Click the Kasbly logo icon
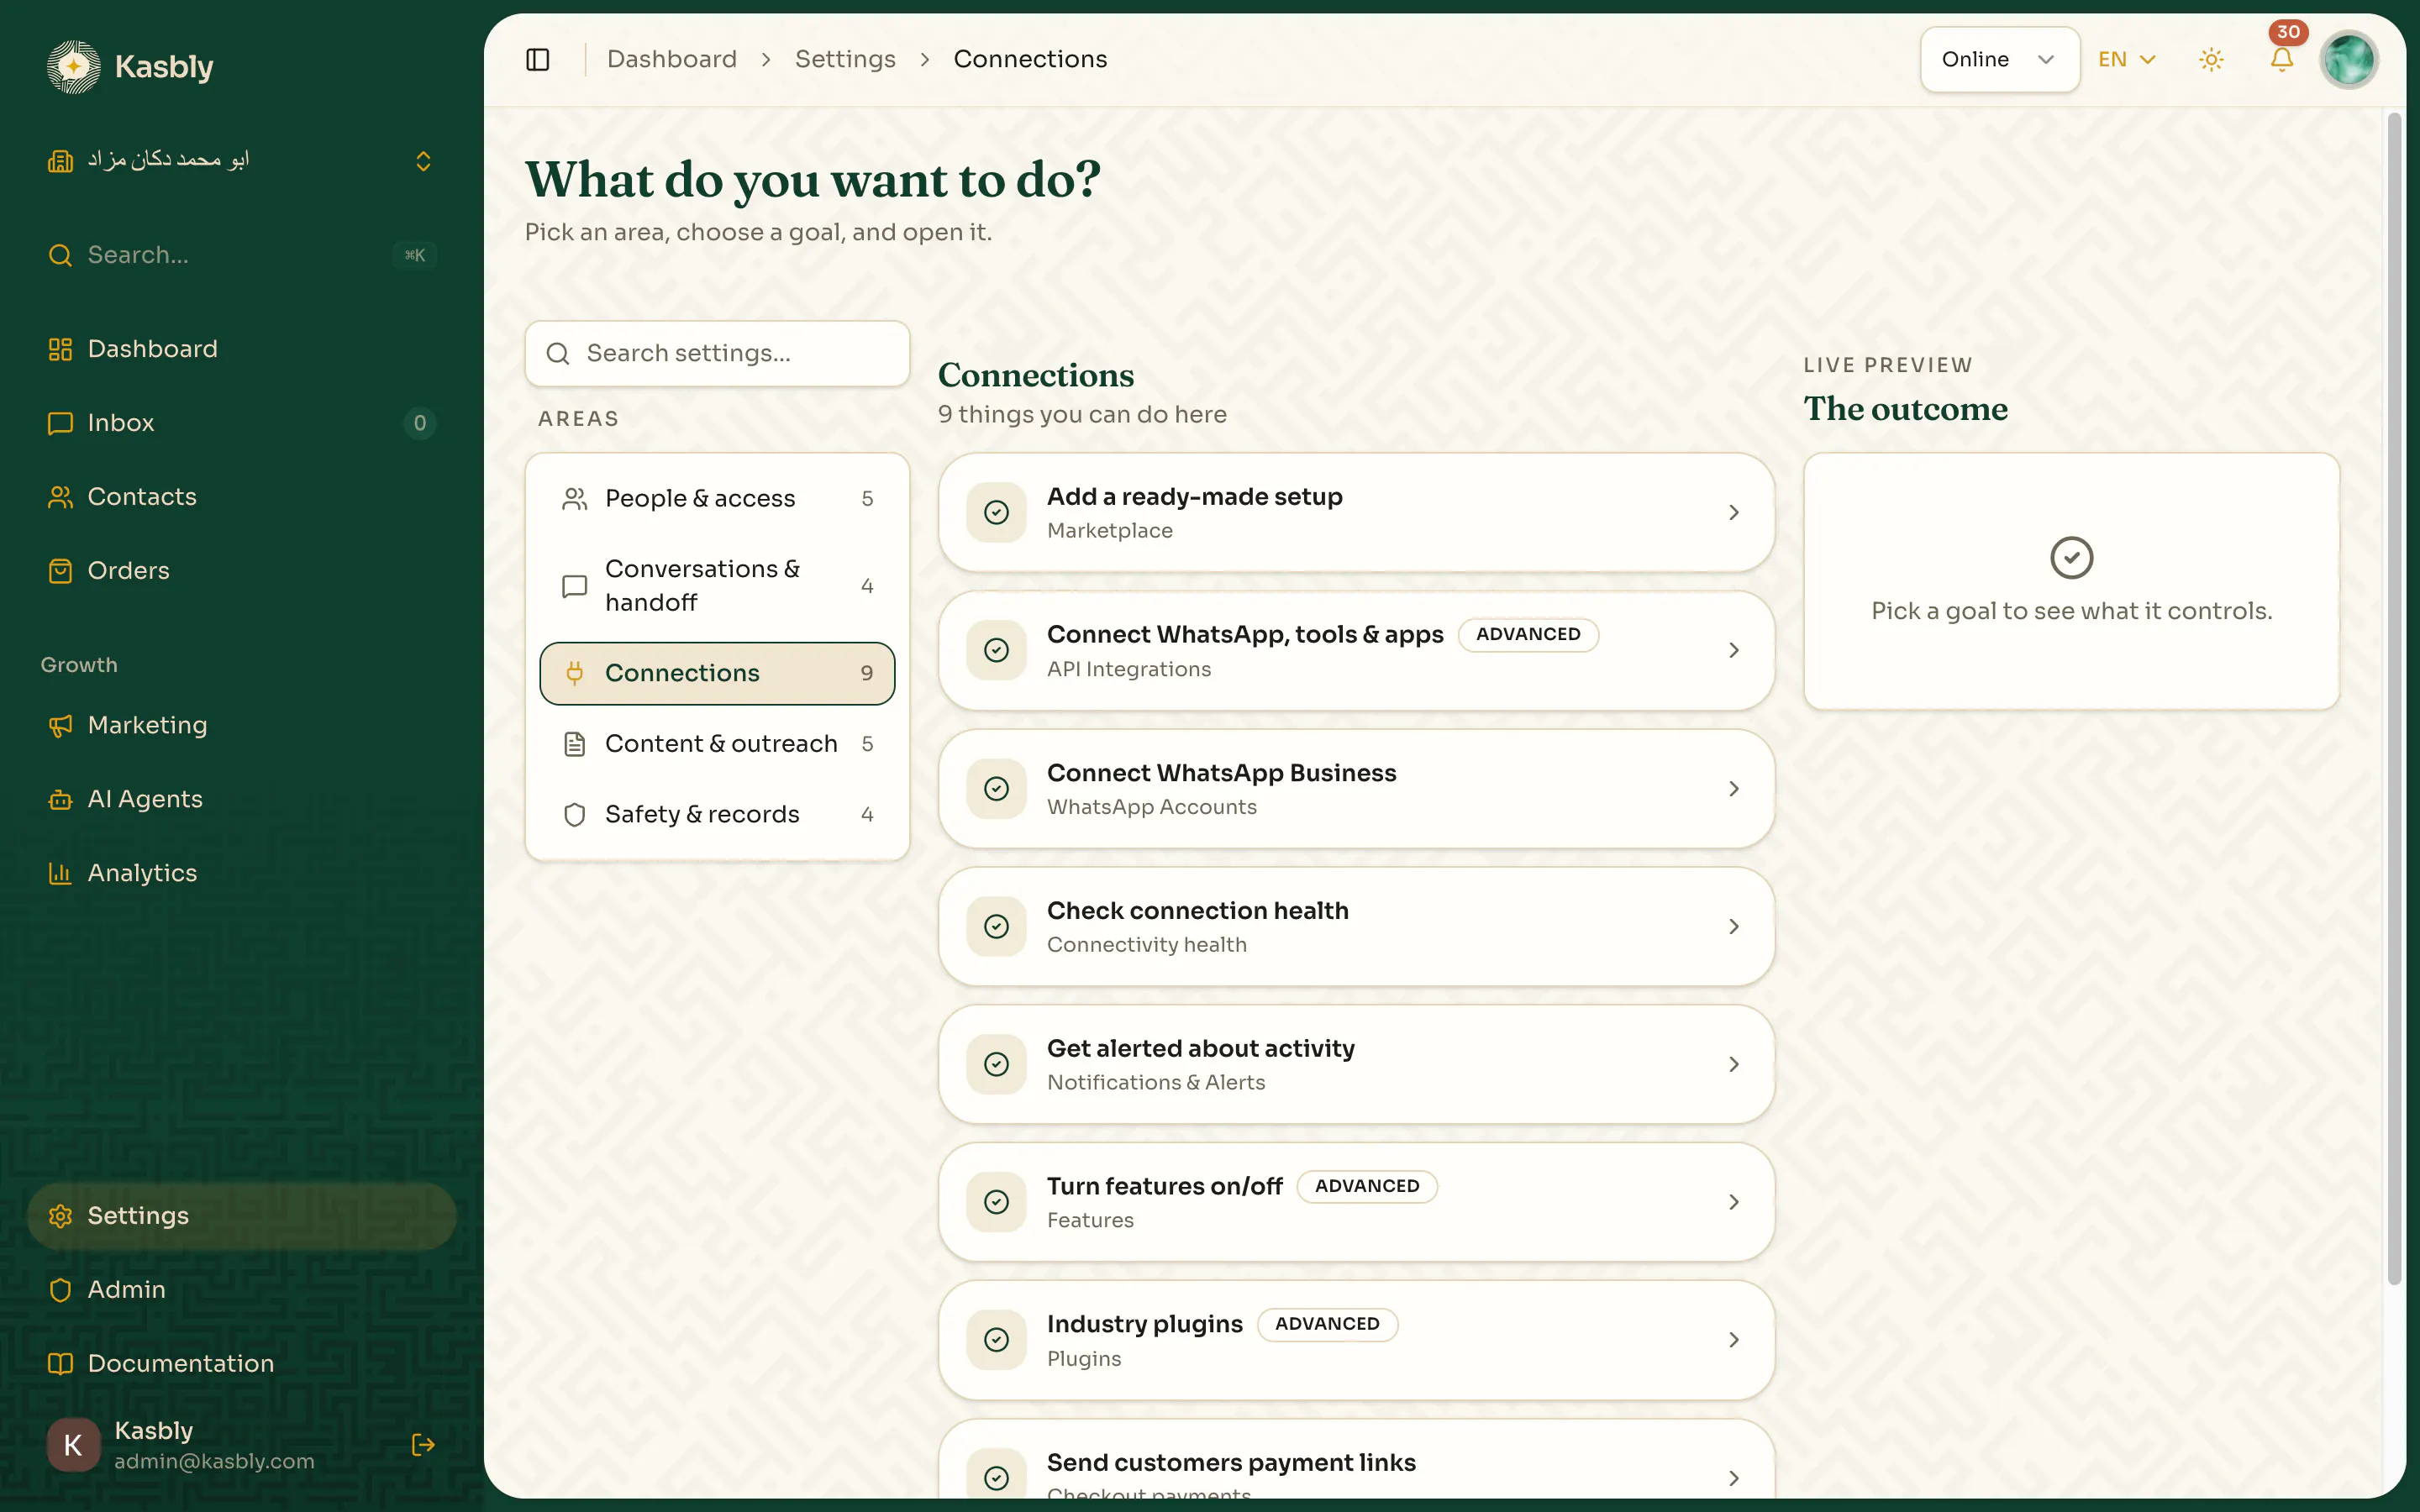Screen dimensions: 2420x1512 pos(73,67)
